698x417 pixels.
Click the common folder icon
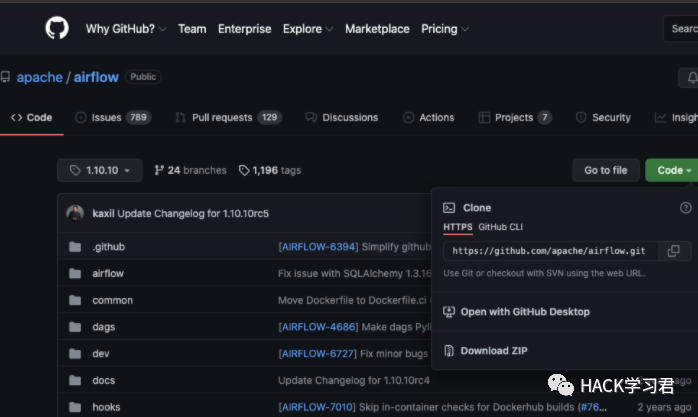pyautogui.click(x=75, y=300)
